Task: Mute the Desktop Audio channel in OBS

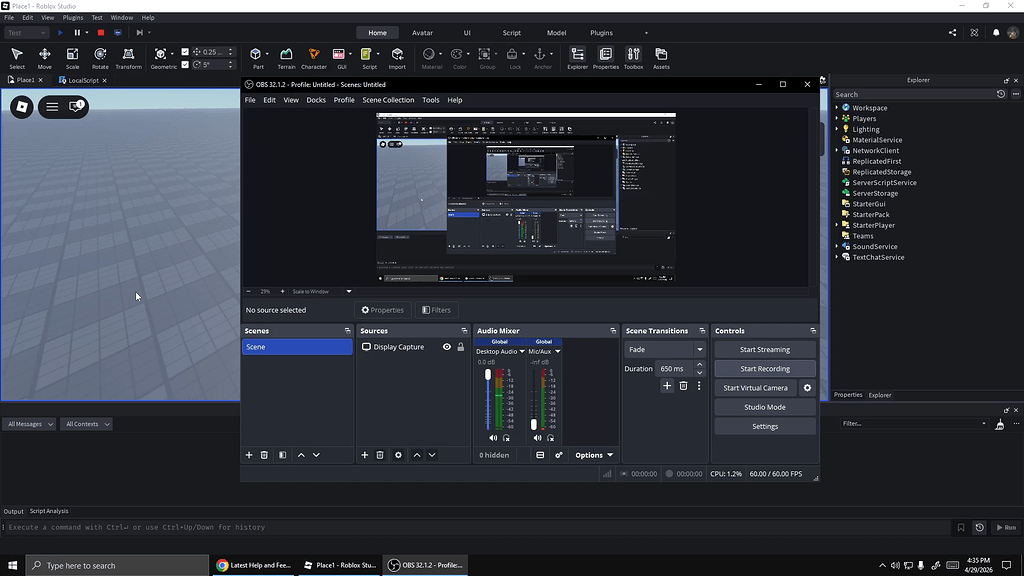Action: [493, 438]
